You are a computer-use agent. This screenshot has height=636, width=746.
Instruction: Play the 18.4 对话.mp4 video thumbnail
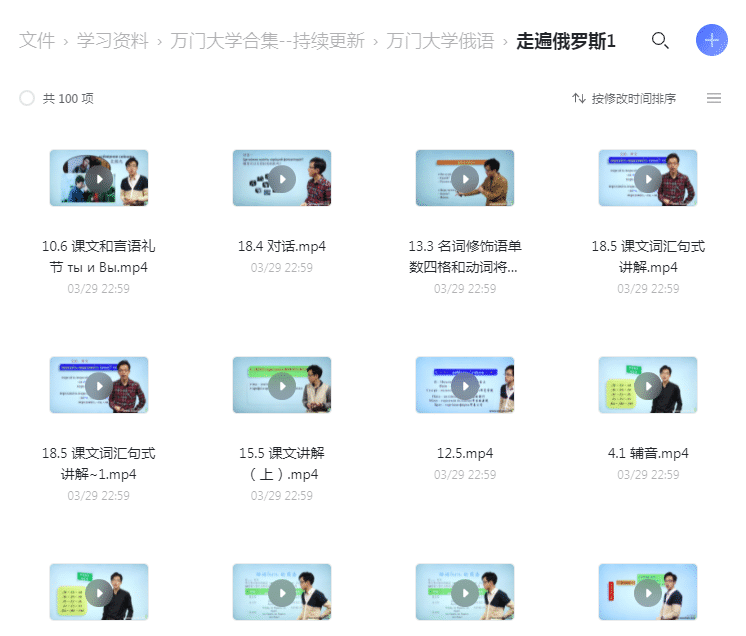[282, 178]
